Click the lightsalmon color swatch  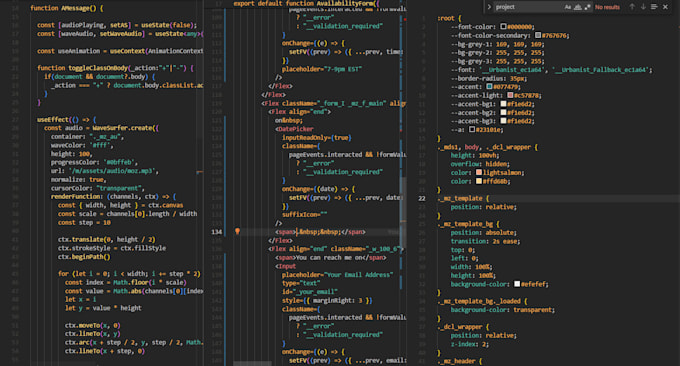[x=479, y=173]
